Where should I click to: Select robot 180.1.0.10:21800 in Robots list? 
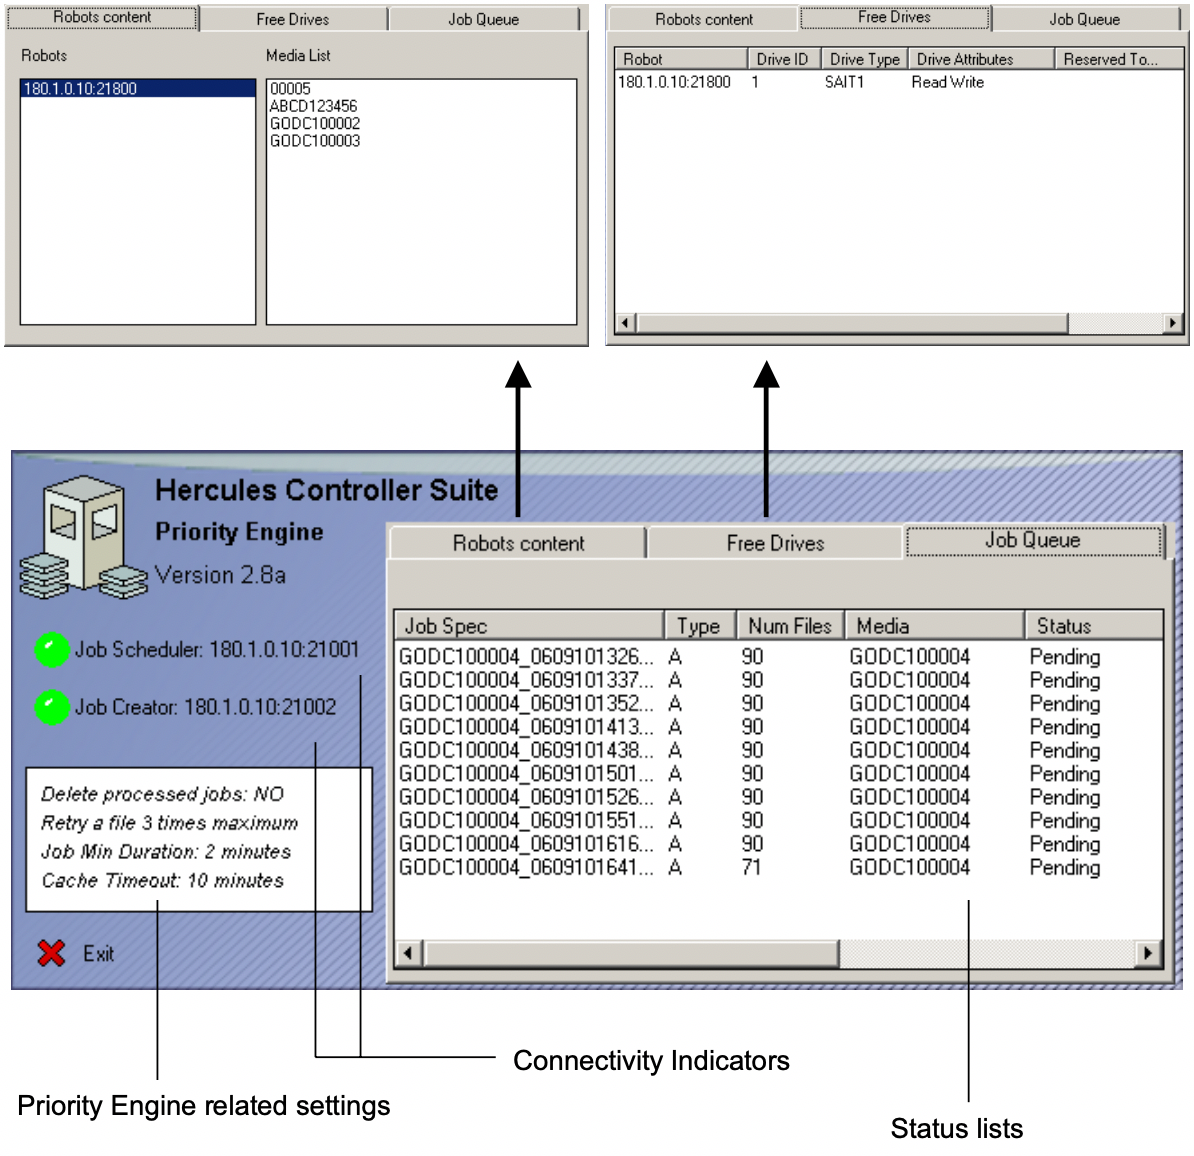pos(138,88)
